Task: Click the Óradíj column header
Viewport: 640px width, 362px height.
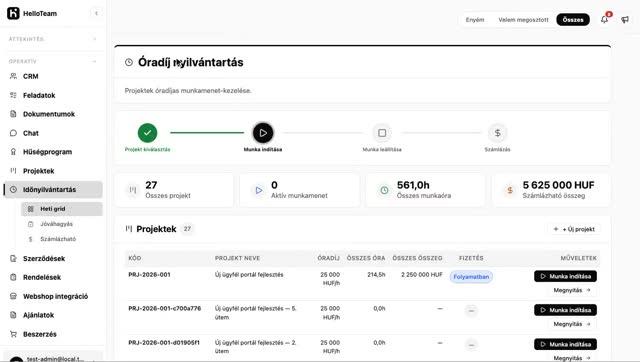Action: [x=329, y=258]
